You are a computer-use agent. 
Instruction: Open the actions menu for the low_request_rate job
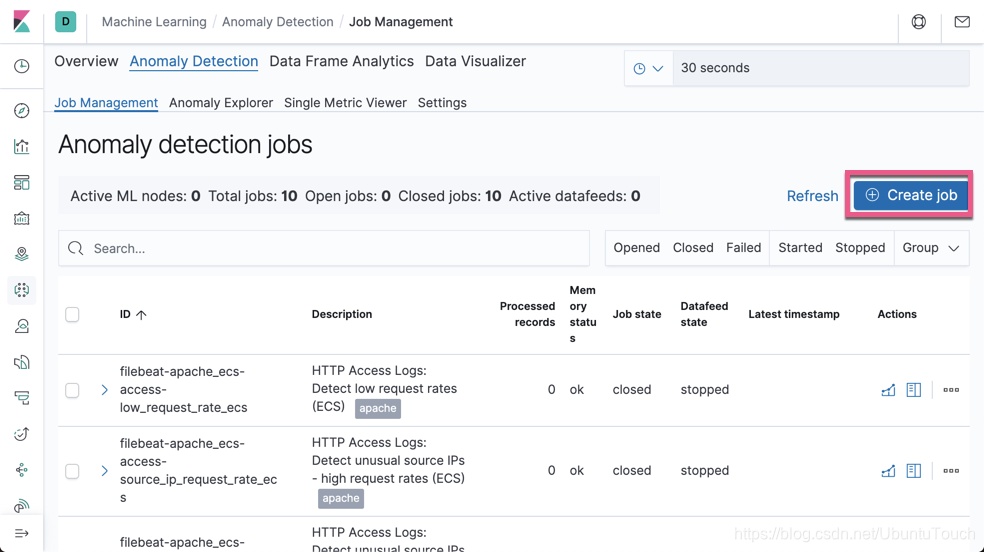[x=951, y=390]
